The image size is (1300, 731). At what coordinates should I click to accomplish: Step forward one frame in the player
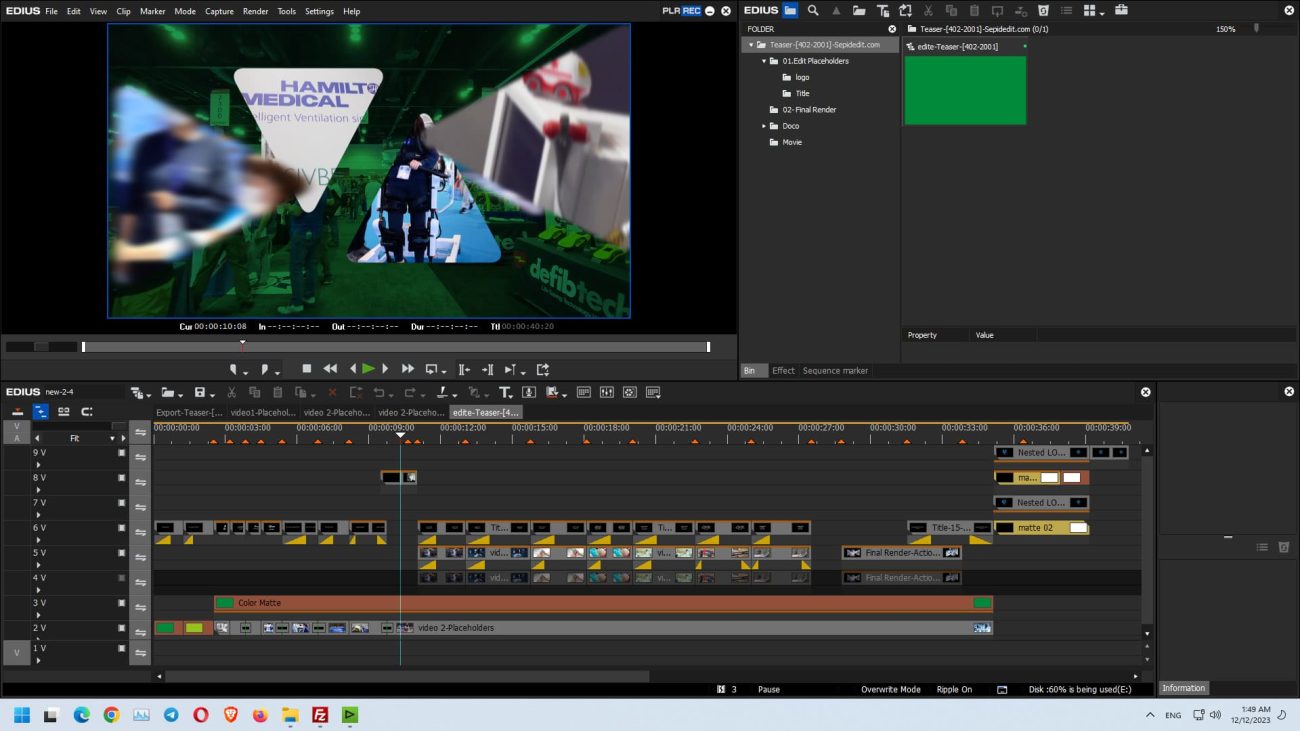385,369
